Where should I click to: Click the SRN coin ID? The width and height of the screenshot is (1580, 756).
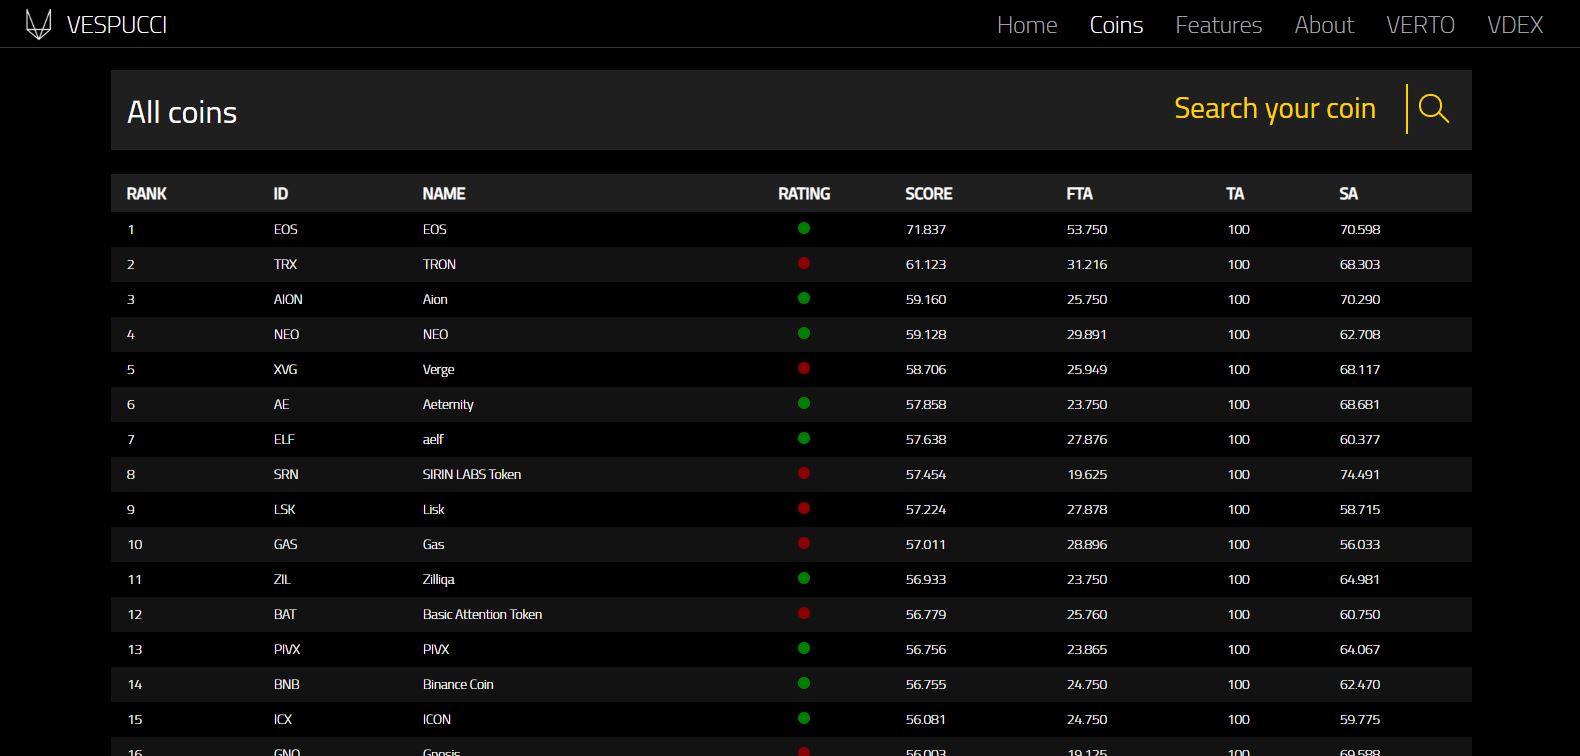click(x=286, y=475)
